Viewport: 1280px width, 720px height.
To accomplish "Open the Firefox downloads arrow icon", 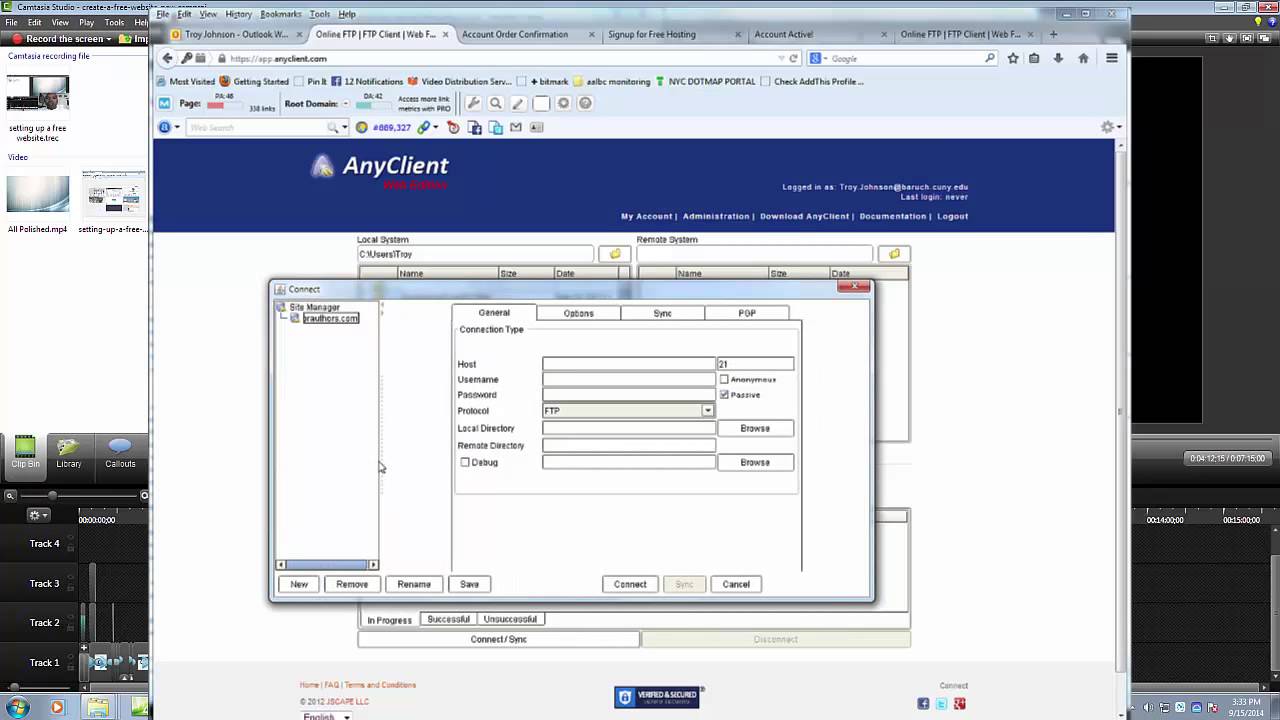I will pos(1058,58).
